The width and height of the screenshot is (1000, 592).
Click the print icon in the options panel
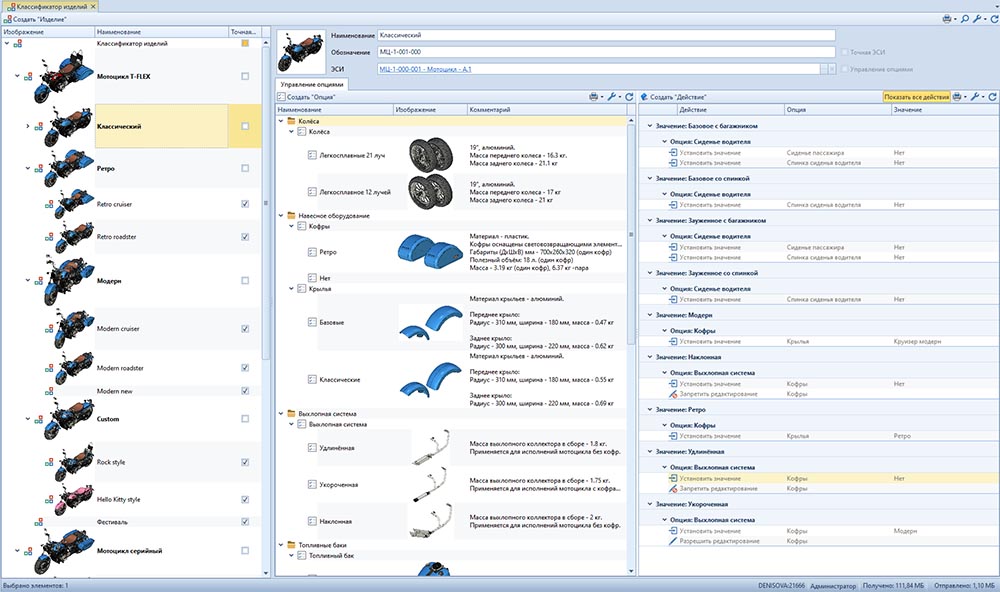pyautogui.click(x=594, y=97)
